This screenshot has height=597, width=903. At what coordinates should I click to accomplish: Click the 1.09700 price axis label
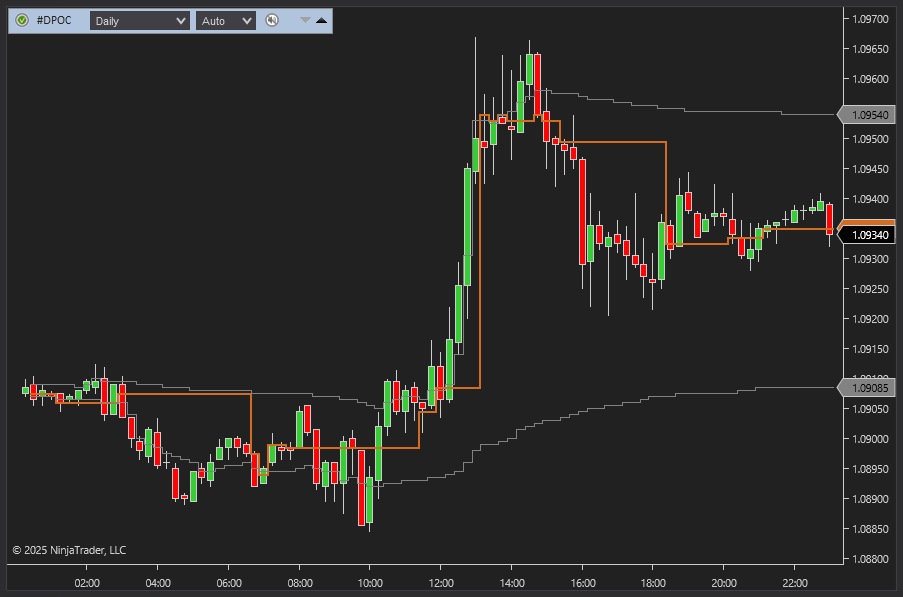tap(868, 19)
